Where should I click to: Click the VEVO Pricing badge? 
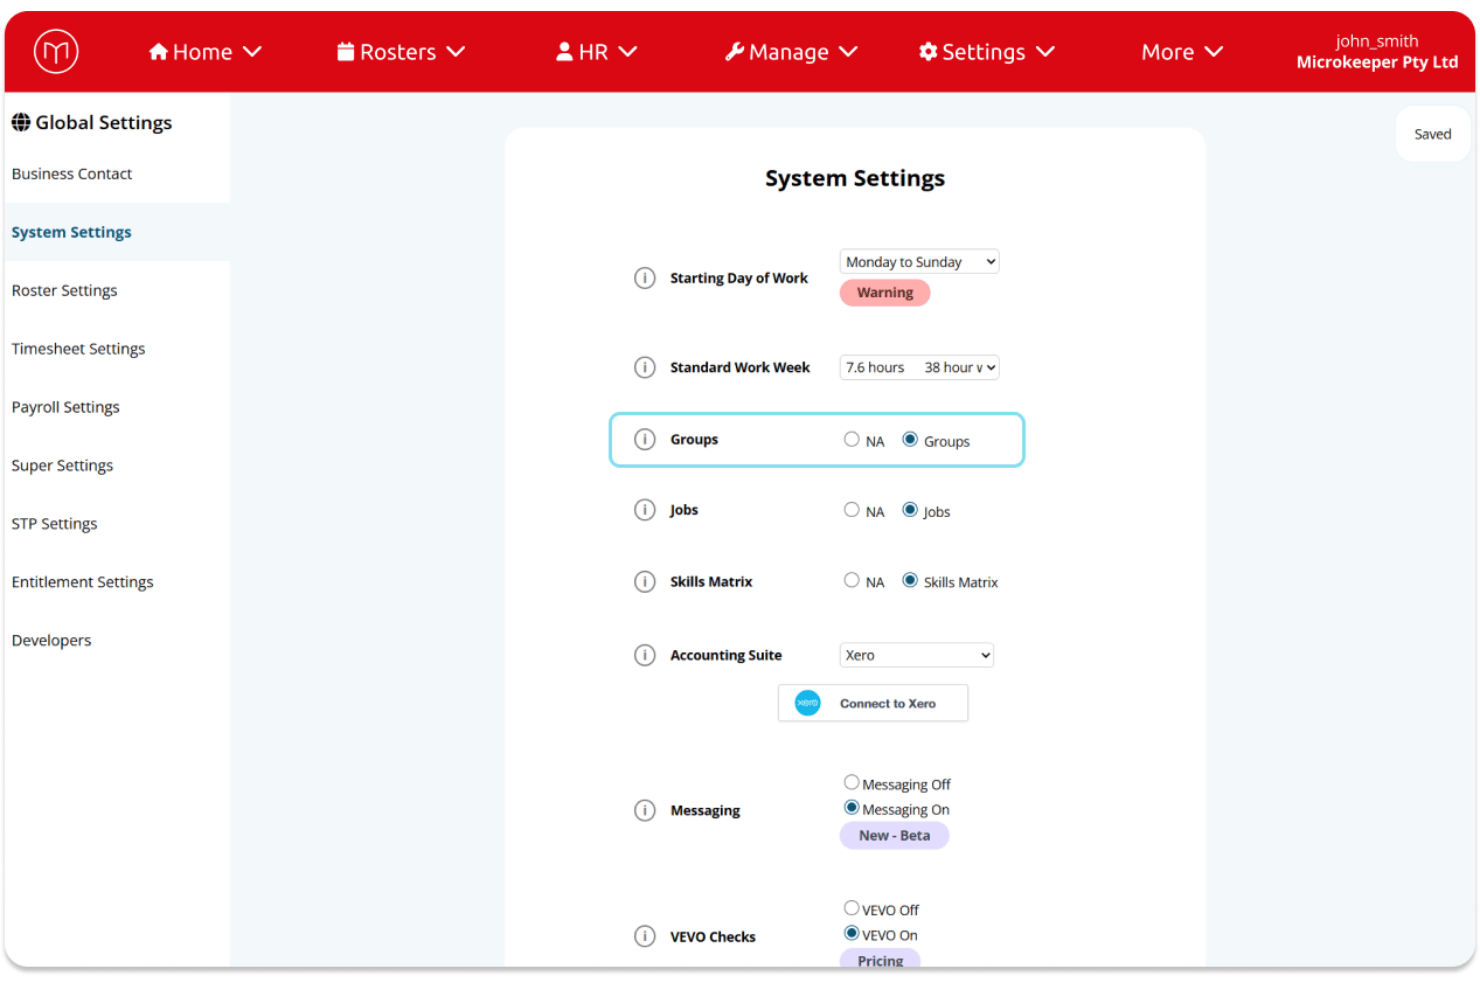click(x=880, y=960)
